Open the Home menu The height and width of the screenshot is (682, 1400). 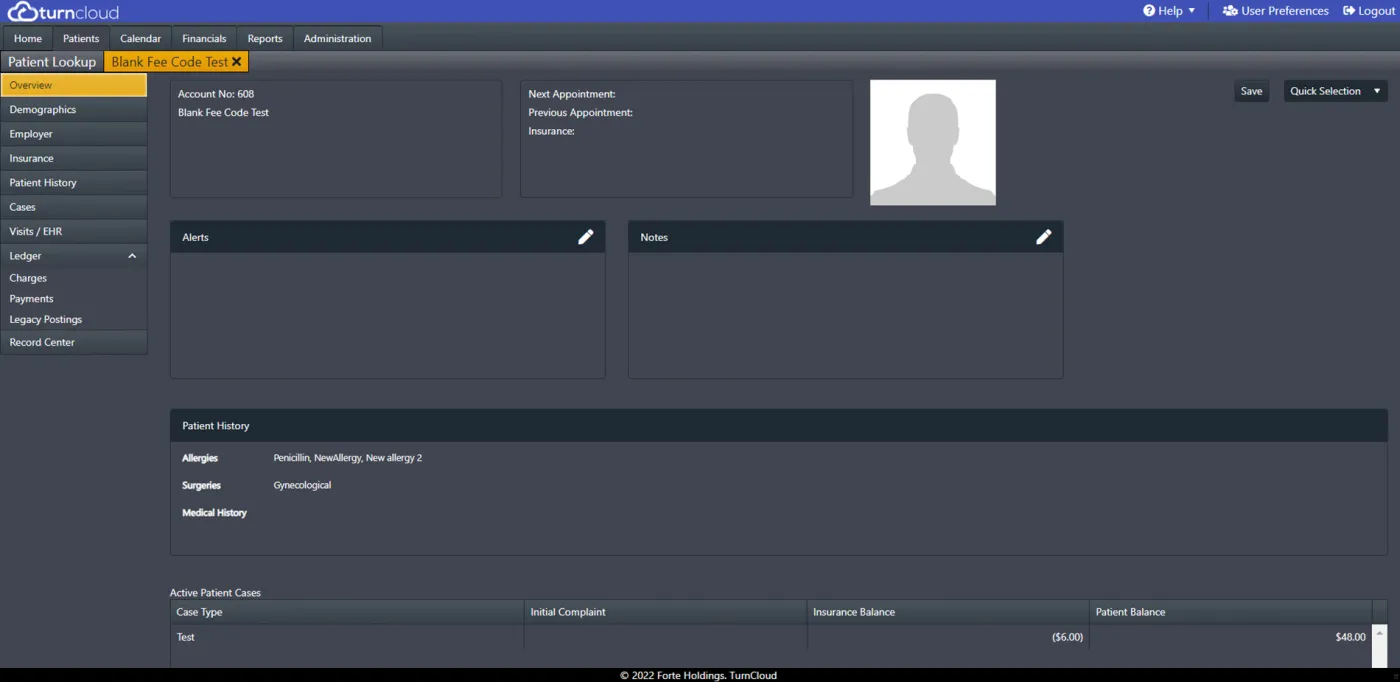pyautogui.click(x=28, y=39)
